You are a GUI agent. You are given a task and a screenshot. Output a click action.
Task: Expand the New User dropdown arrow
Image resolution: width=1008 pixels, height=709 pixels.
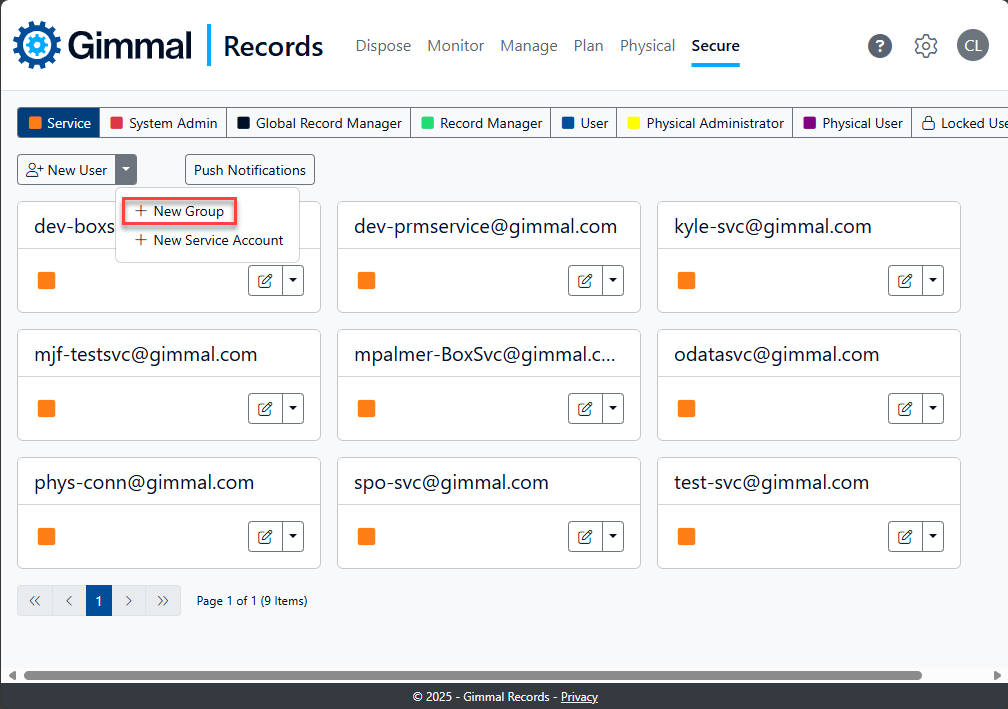coord(126,170)
